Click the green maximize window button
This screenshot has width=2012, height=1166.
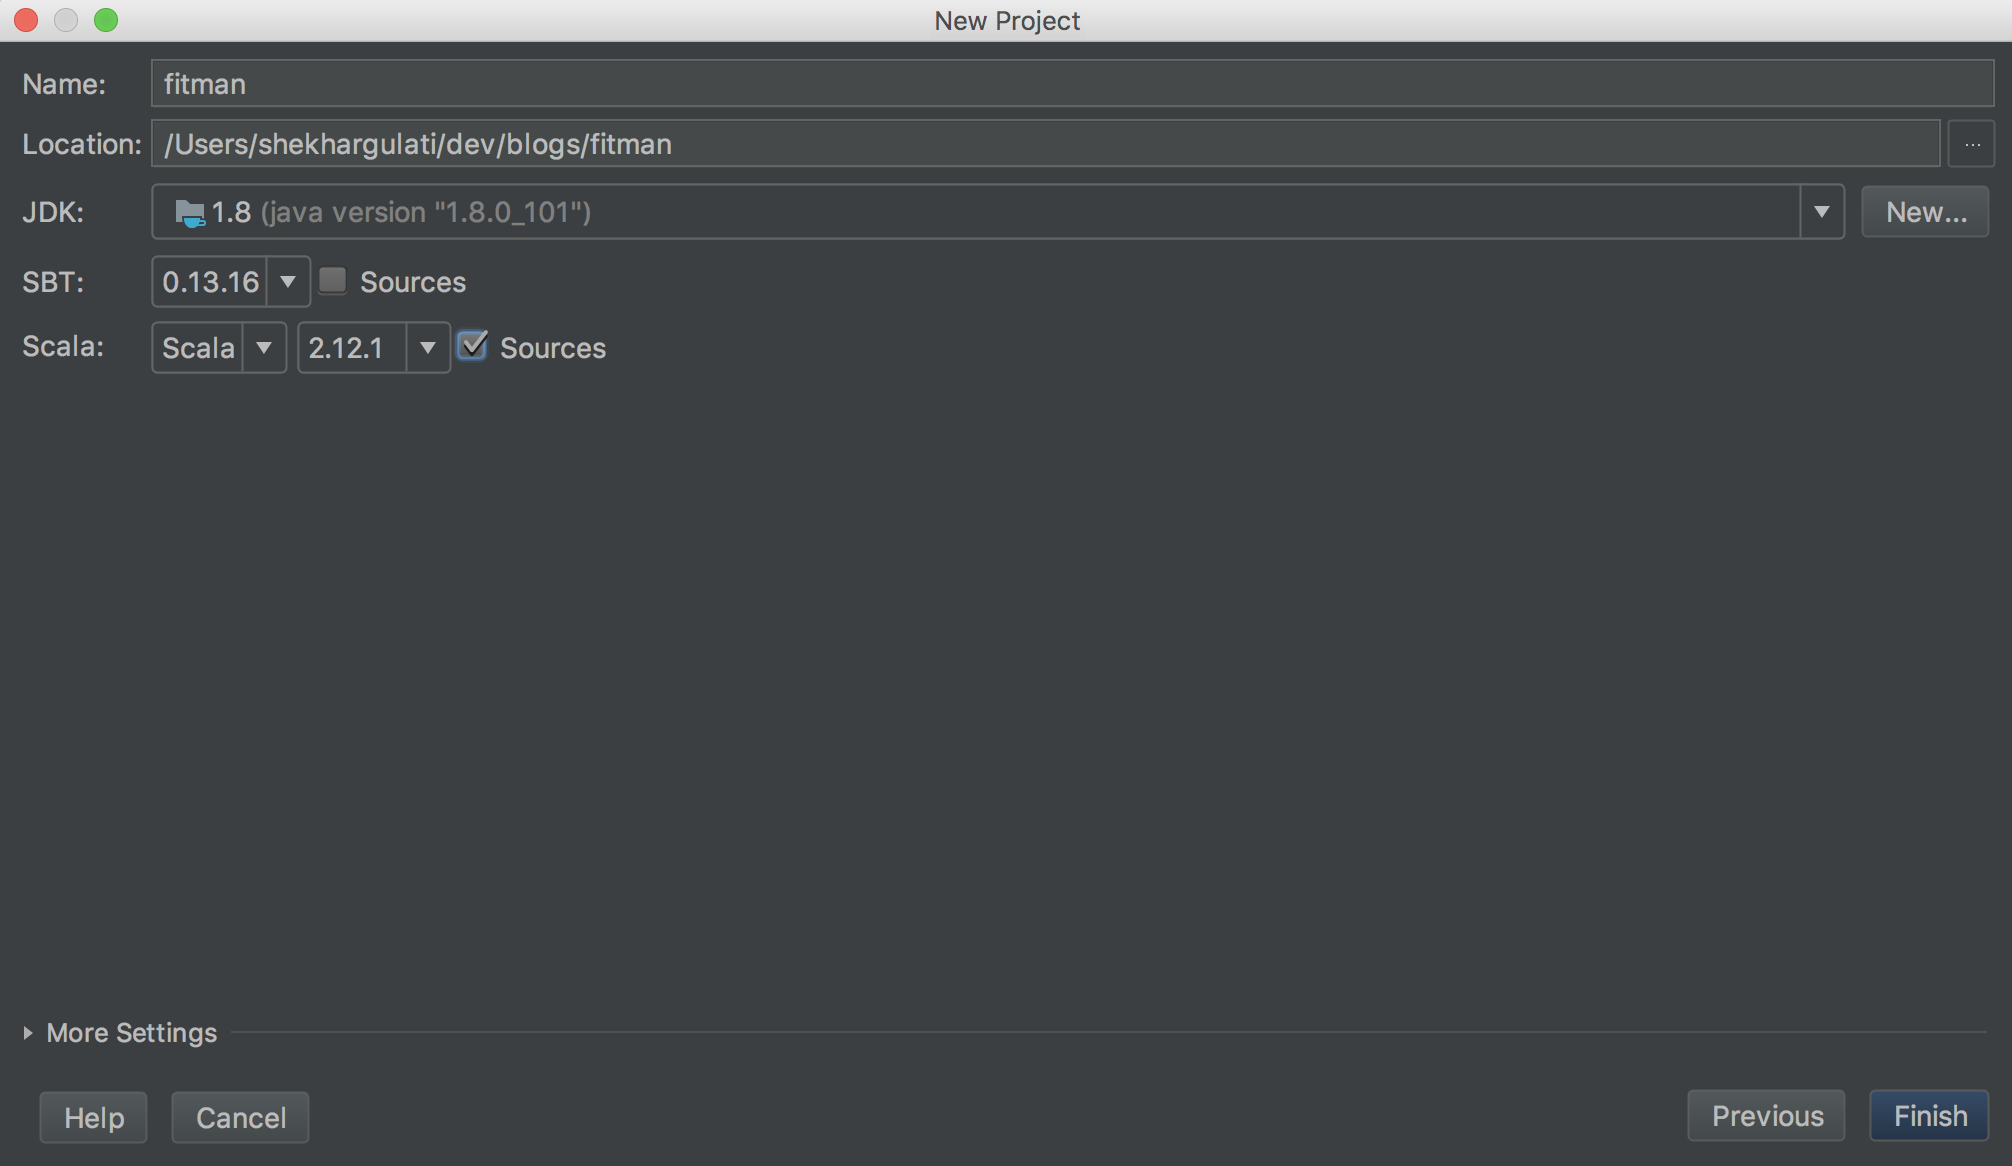(x=106, y=20)
